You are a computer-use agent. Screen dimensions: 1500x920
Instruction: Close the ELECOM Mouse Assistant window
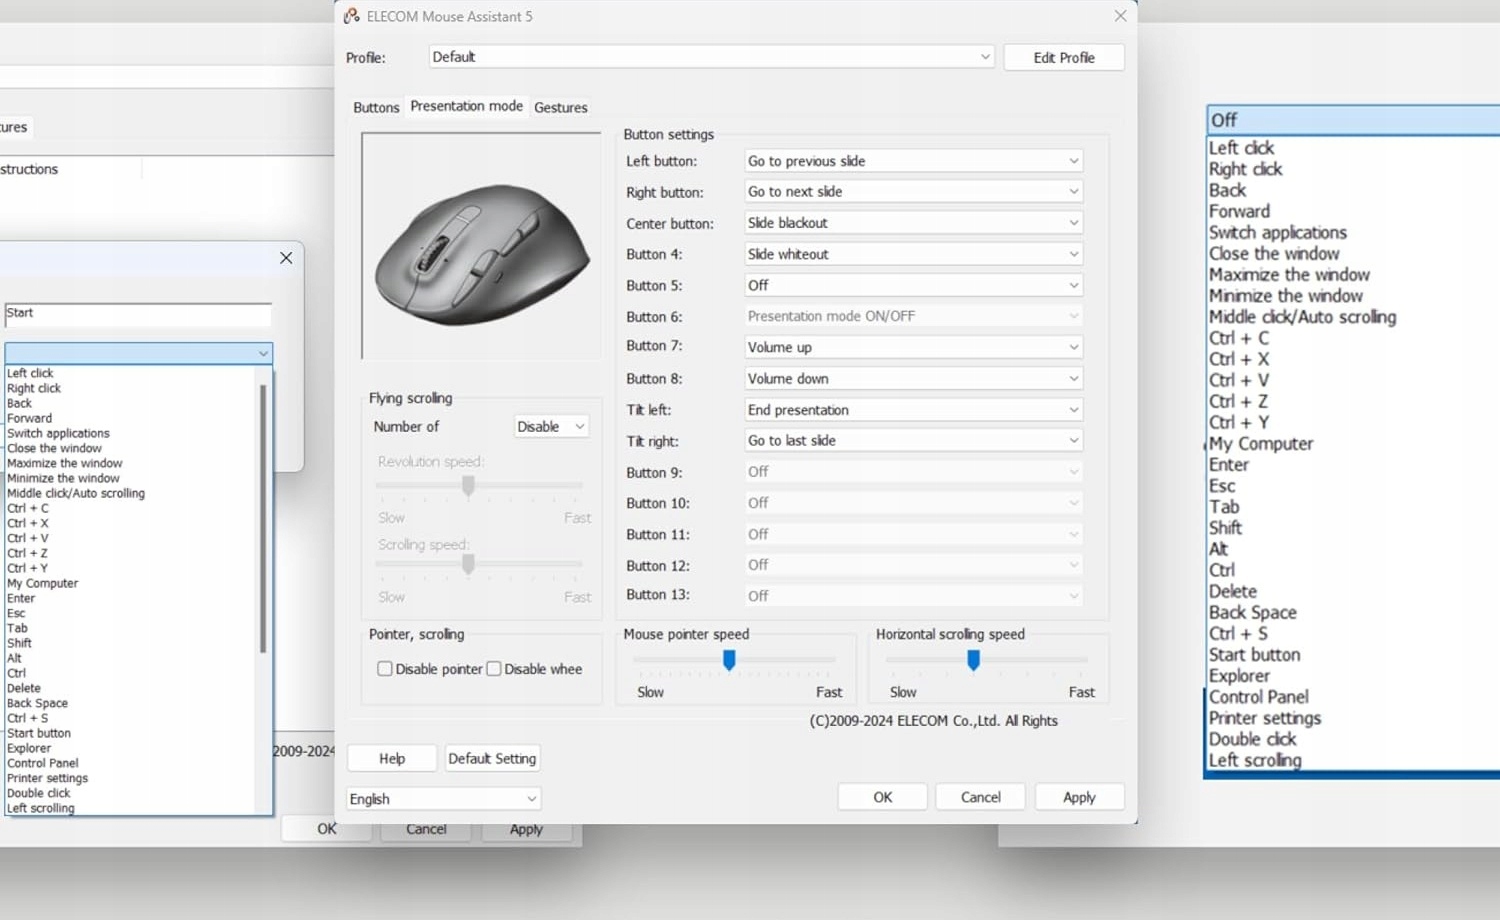pos(1120,16)
